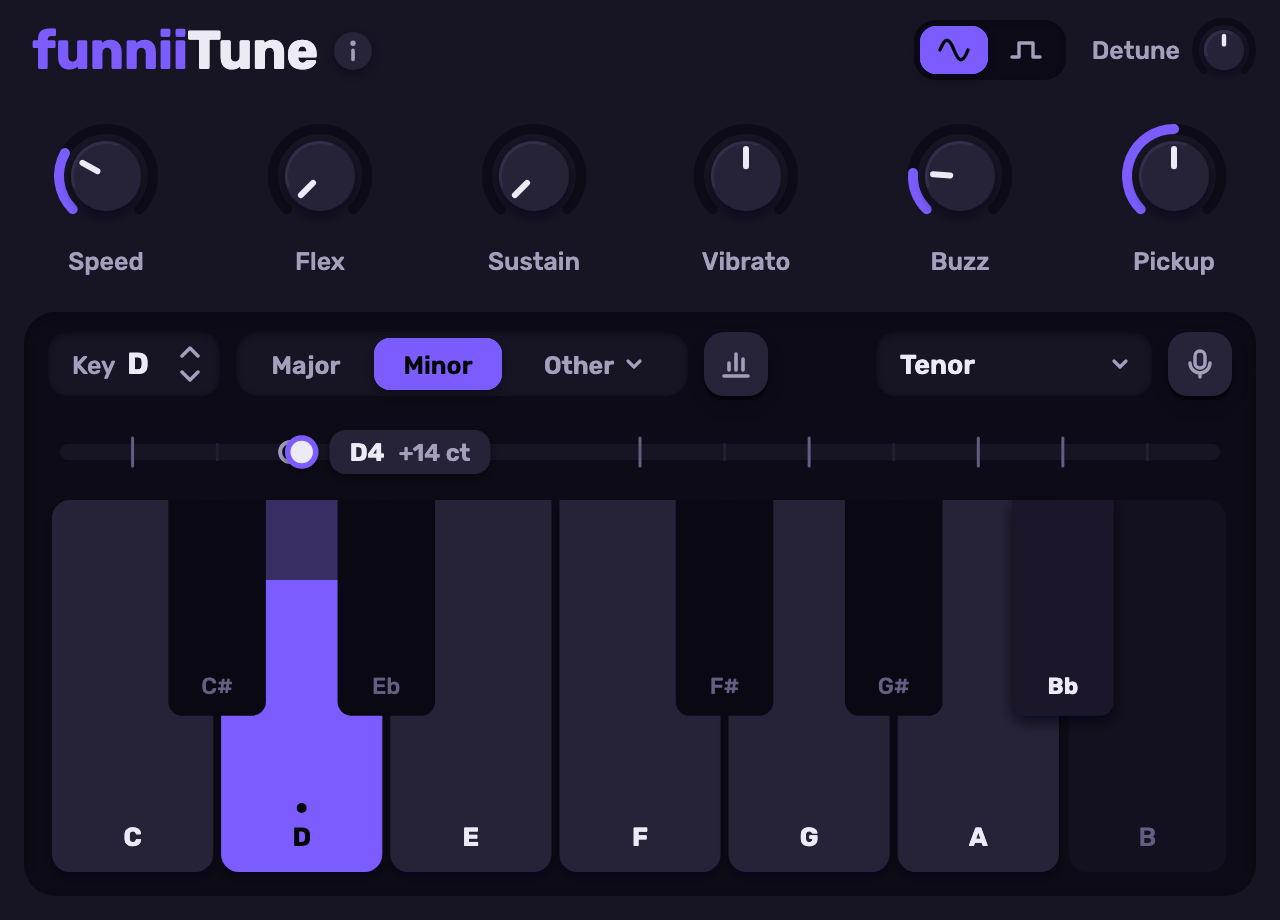This screenshot has width=1280, height=920.
Task: Click the D4 +14 ct pitch readout
Action: point(410,452)
